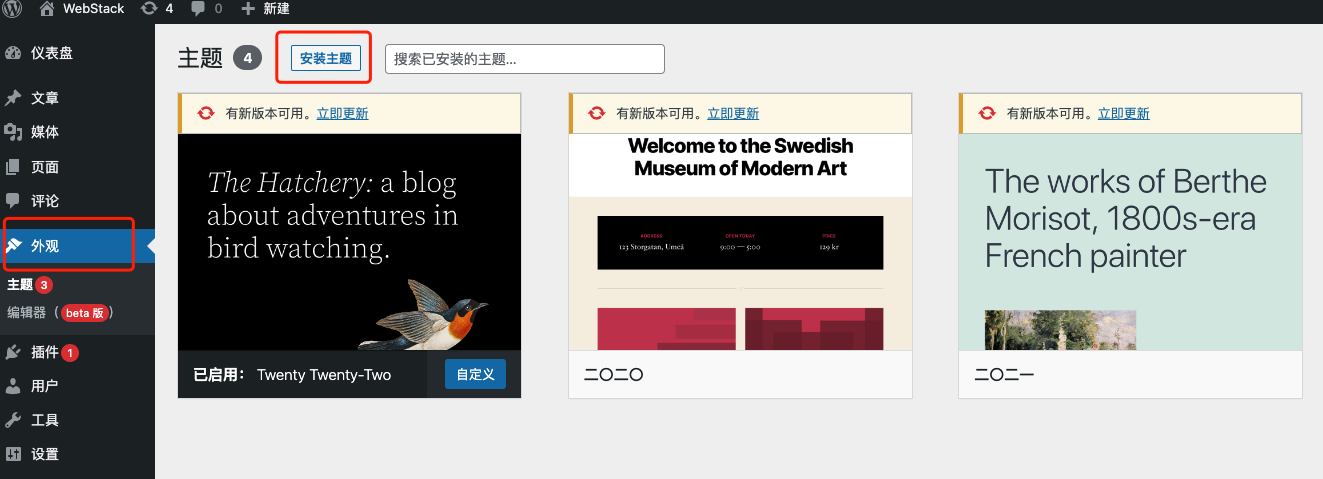Open the updates icon showing 4

pos(149,9)
